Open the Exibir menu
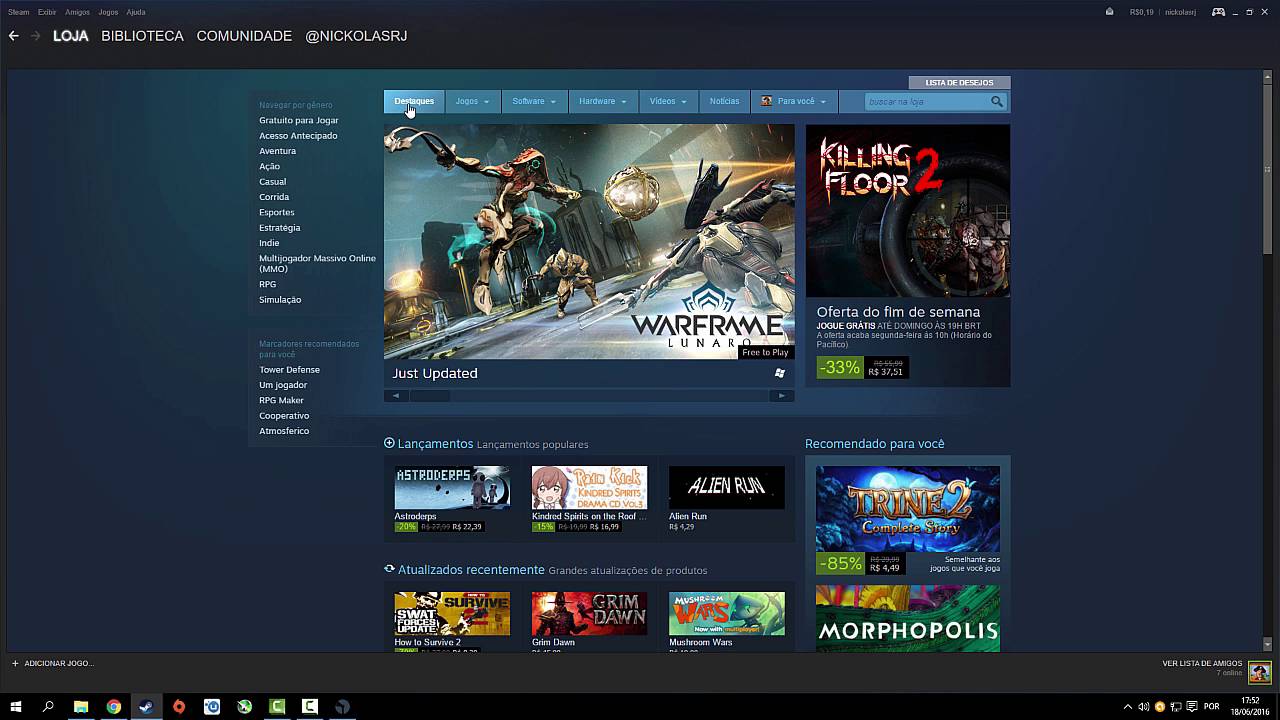Viewport: 1280px width, 720px height. click(x=47, y=12)
